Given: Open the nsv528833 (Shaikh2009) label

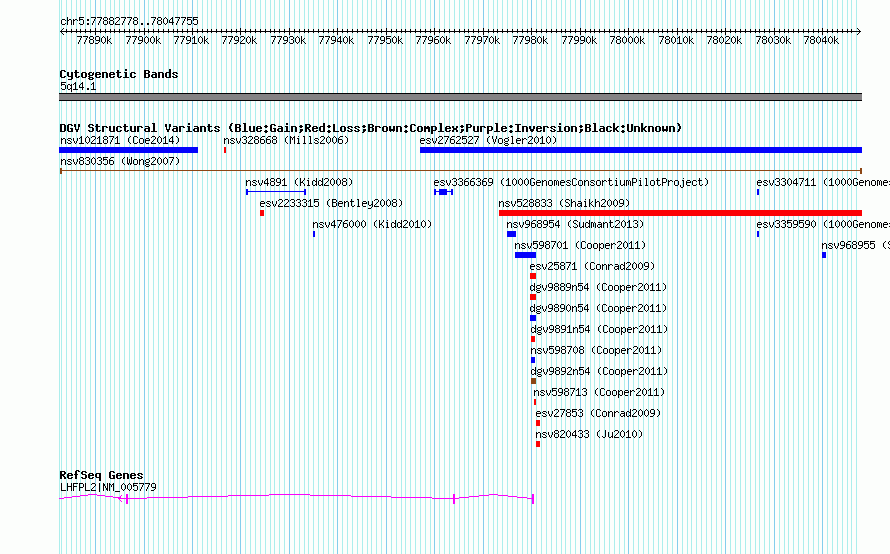Looking at the screenshot, I should [564, 203].
